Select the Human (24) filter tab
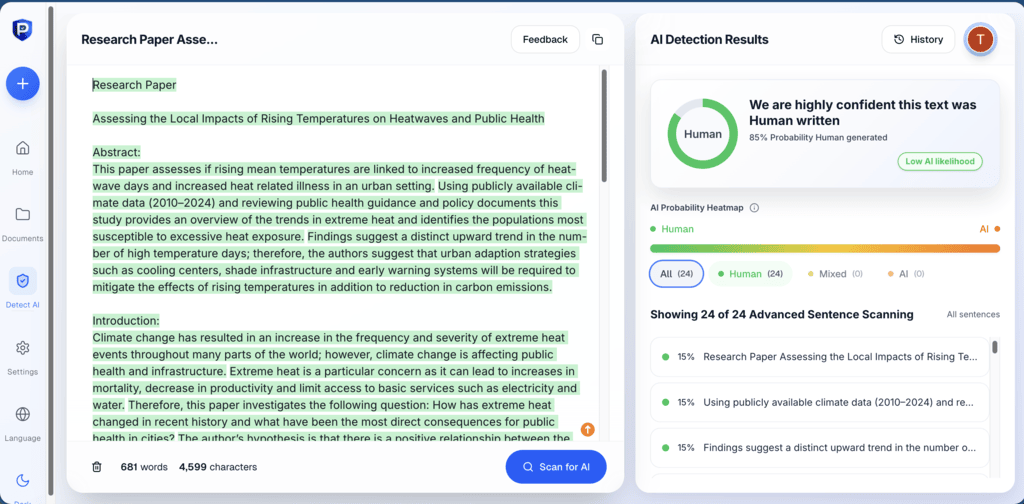This screenshot has height=504, width=1024. click(750, 274)
